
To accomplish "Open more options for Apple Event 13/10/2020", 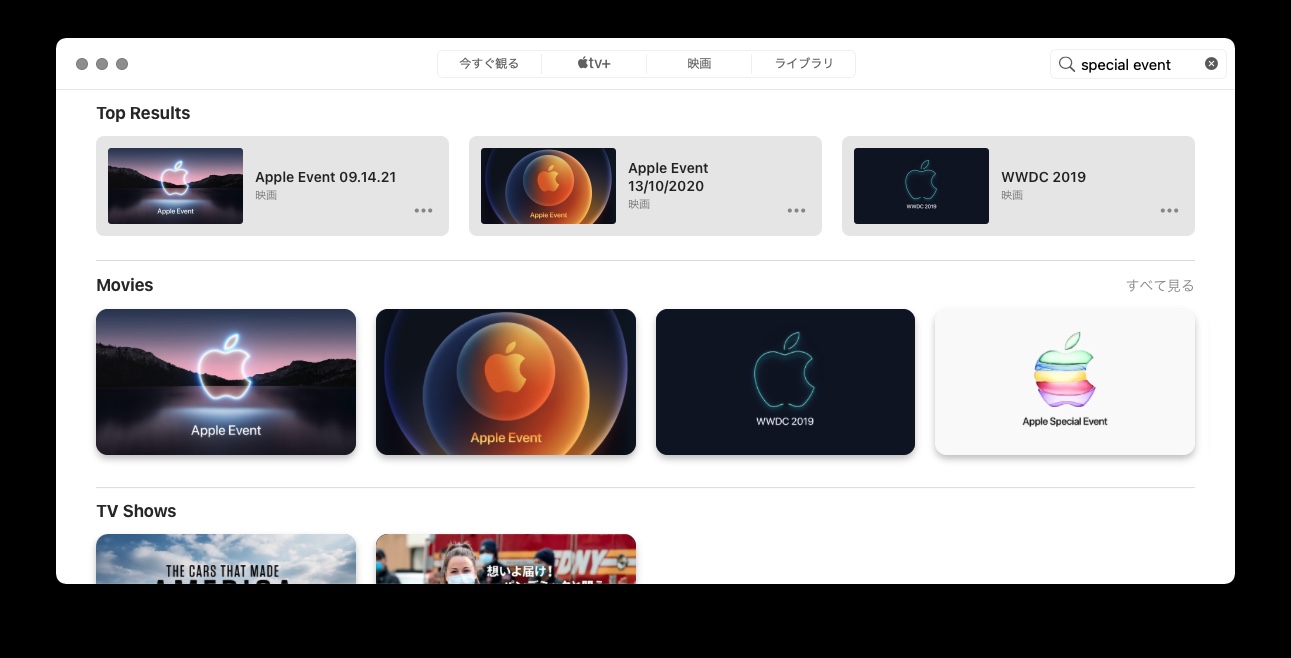I will [796, 211].
